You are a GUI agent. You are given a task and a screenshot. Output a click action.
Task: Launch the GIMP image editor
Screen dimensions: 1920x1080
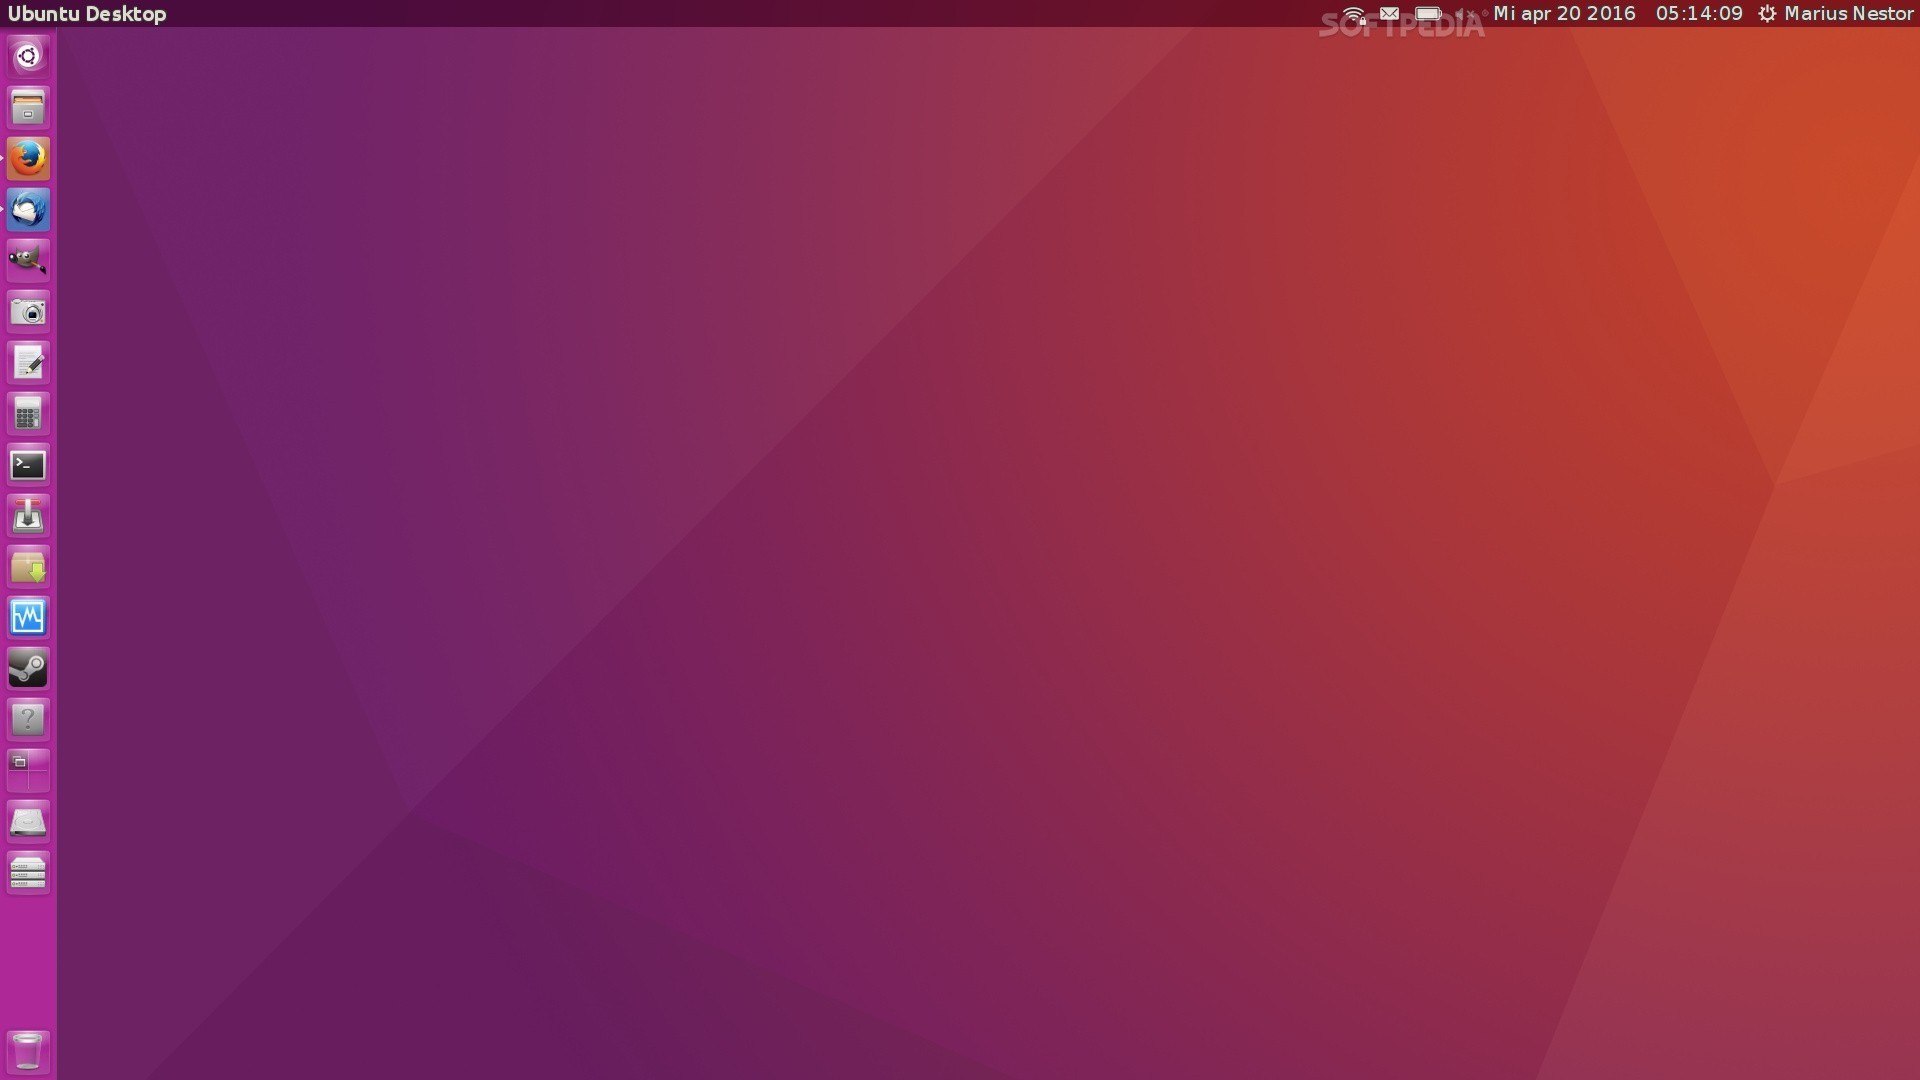28,260
